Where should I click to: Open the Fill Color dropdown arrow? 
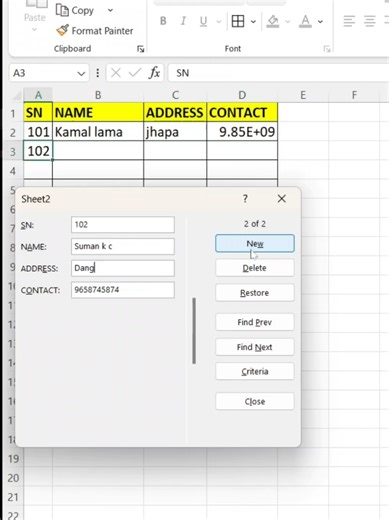(x=287, y=22)
